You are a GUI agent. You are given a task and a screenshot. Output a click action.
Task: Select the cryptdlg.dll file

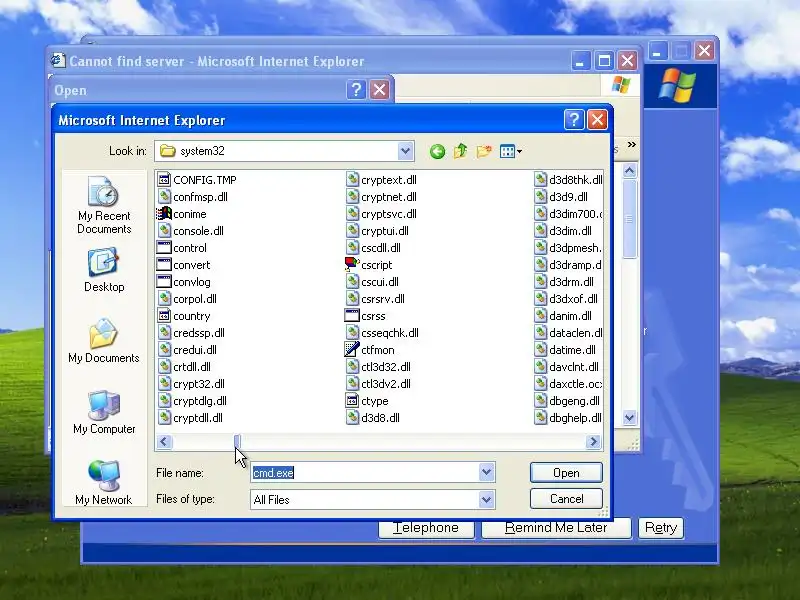192,401
